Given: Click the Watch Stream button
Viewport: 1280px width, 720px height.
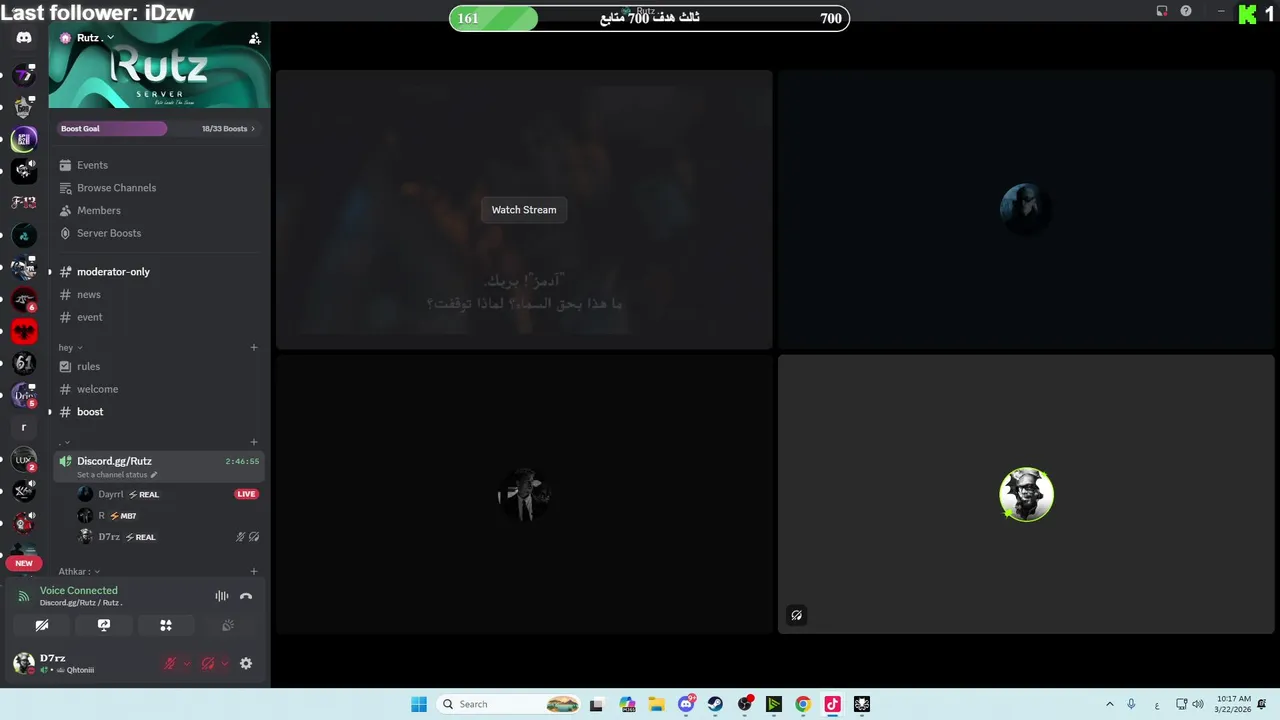Looking at the screenshot, I should (x=524, y=210).
